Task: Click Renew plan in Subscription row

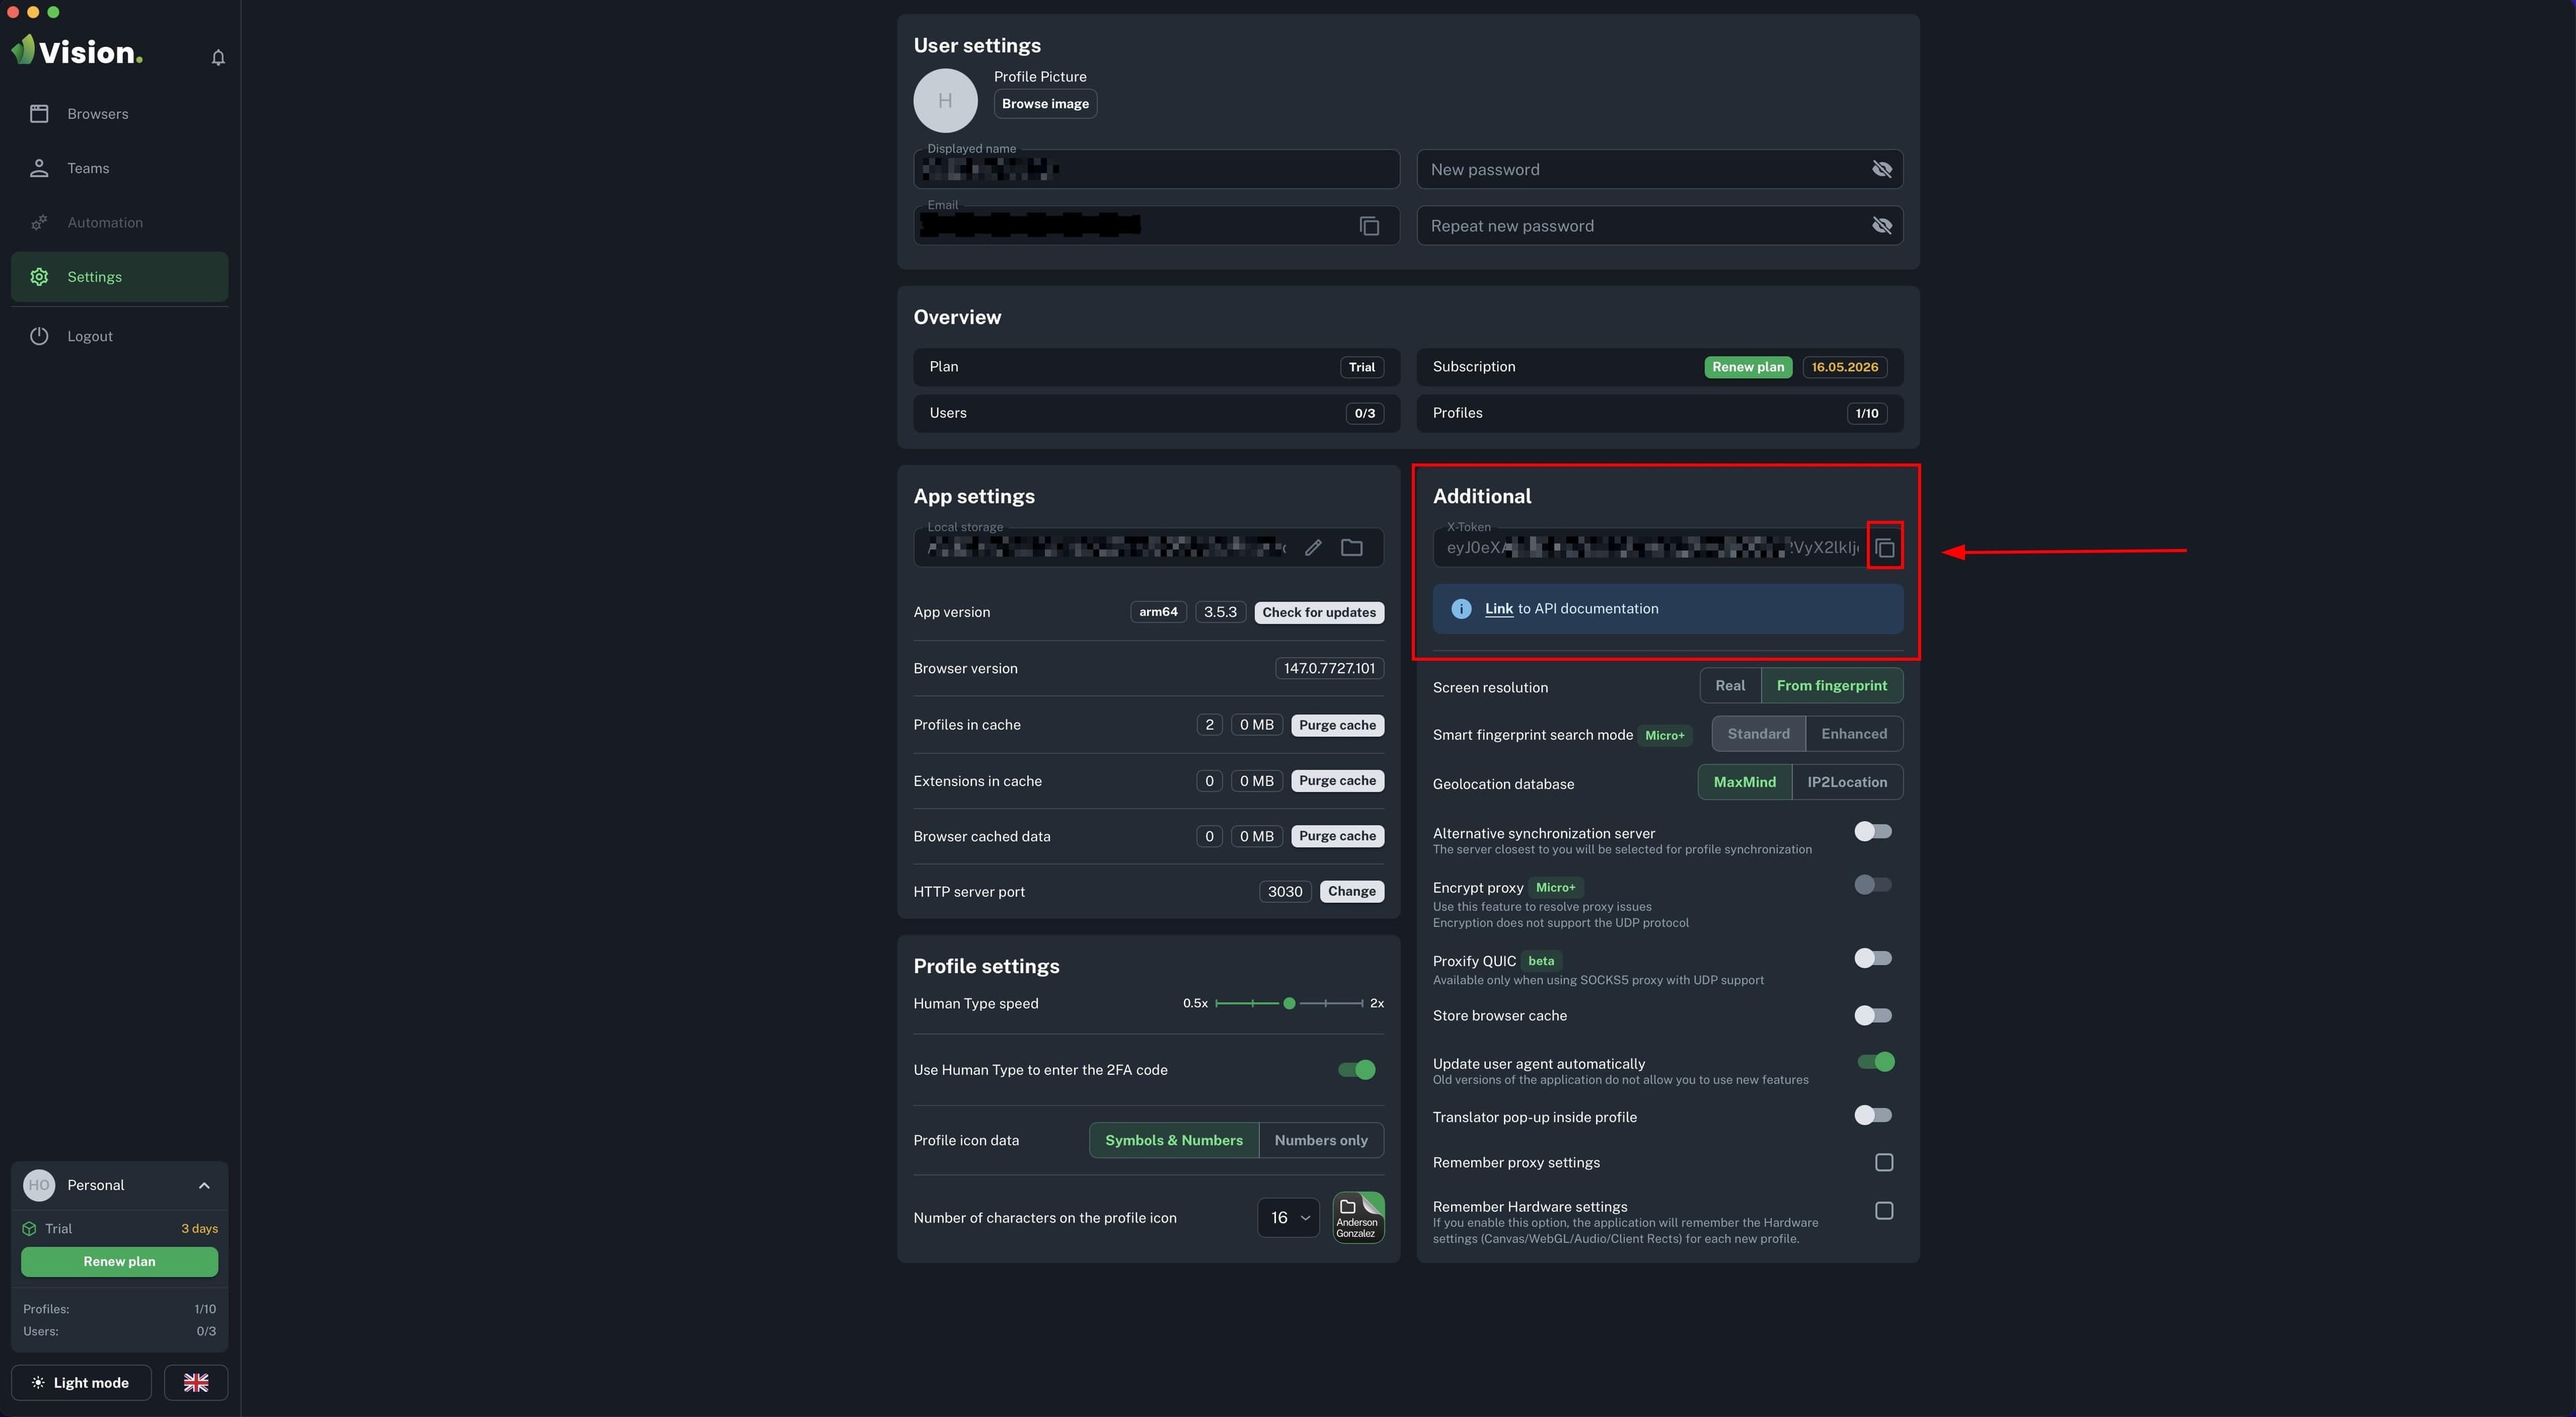Action: pos(1747,367)
